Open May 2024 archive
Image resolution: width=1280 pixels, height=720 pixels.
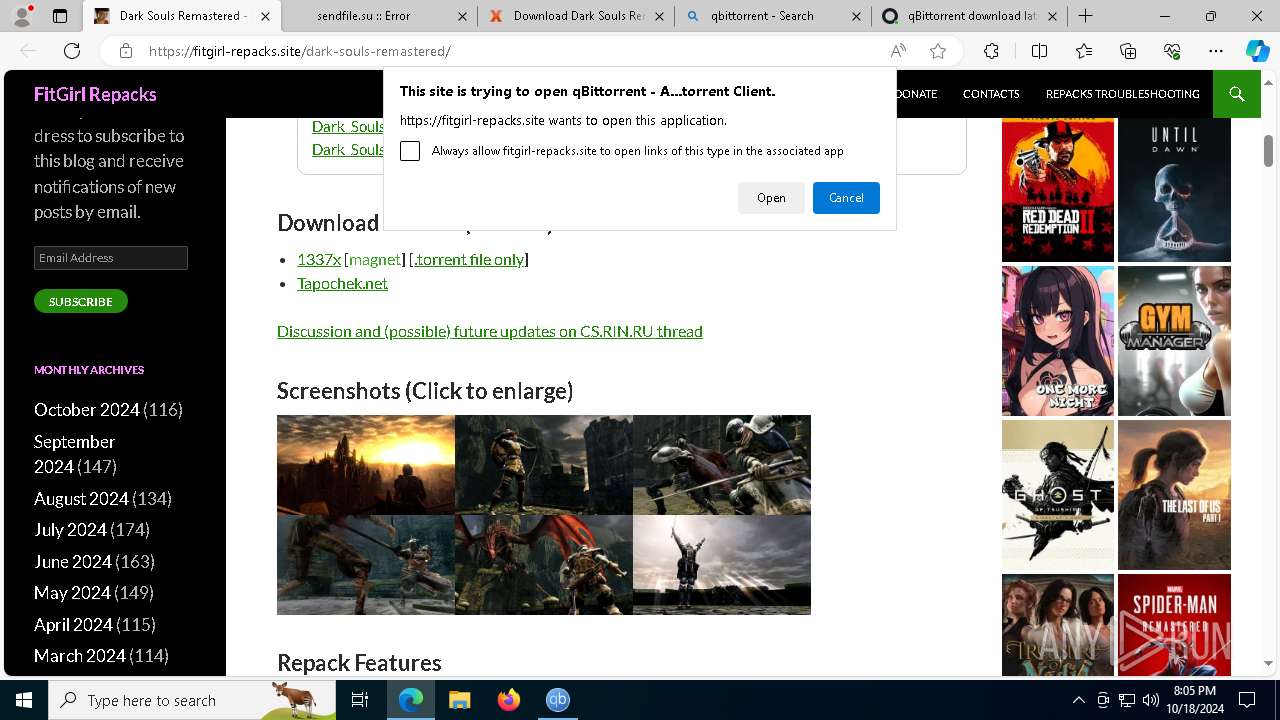[x=72, y=593]
